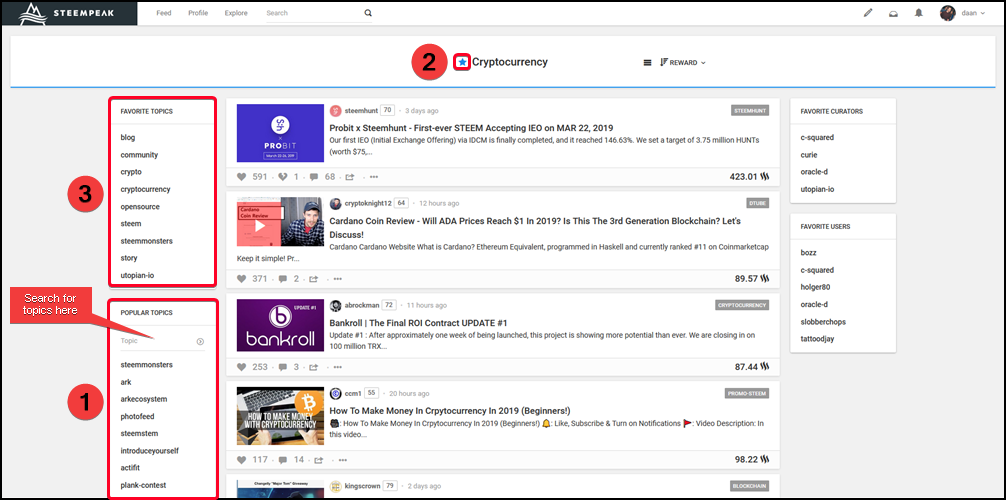Visit author steemhunt's profile
This screenshot has width=1006, height=500.
(361, 111)
